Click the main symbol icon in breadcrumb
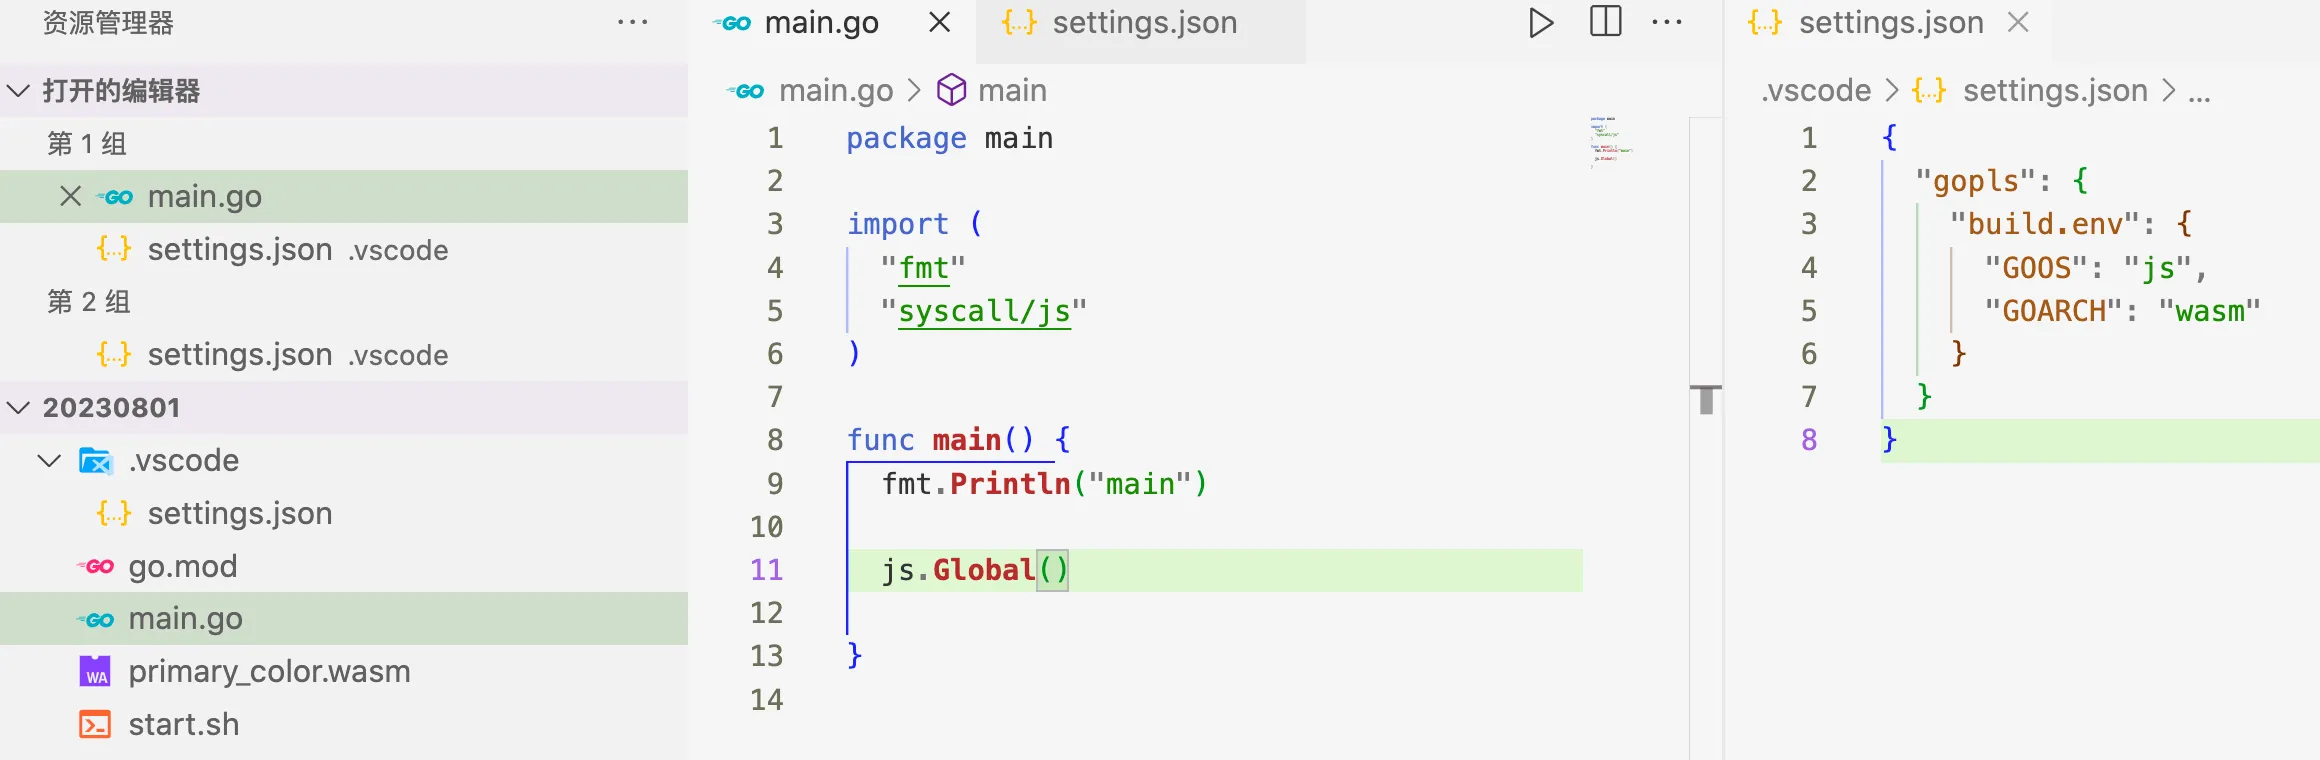This screenshot has height=760, width=2320. 951,90
